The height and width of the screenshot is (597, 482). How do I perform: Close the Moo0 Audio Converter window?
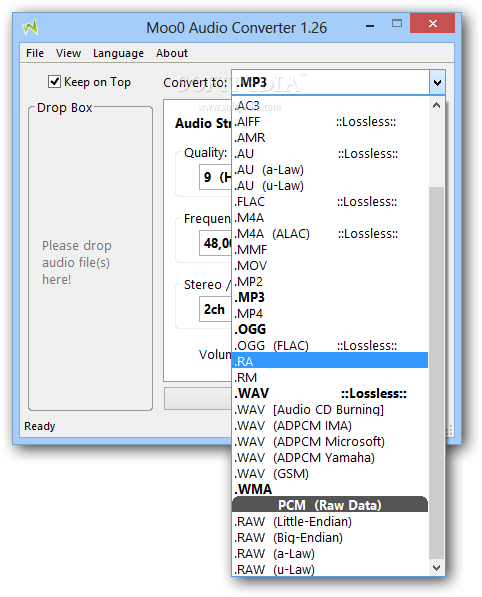(433, 24)
